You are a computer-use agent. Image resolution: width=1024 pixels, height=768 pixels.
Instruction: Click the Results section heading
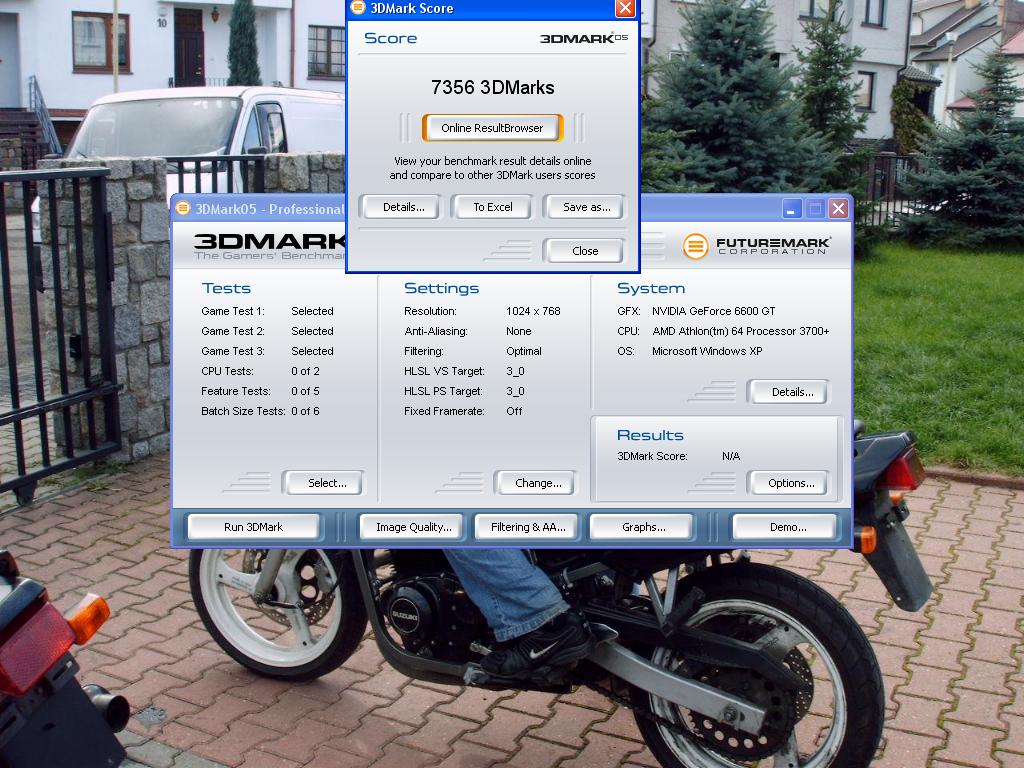point(650,435)
